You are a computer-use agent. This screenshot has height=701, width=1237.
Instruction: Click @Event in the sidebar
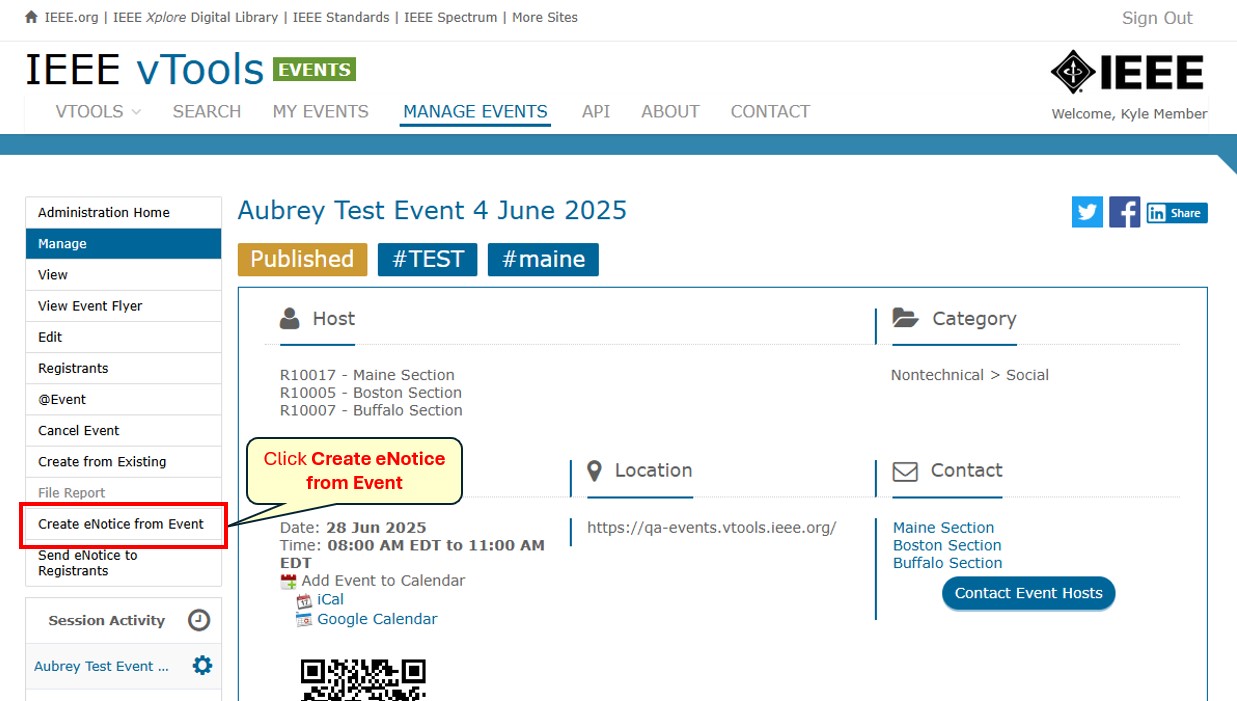click(x=123, y=399)
